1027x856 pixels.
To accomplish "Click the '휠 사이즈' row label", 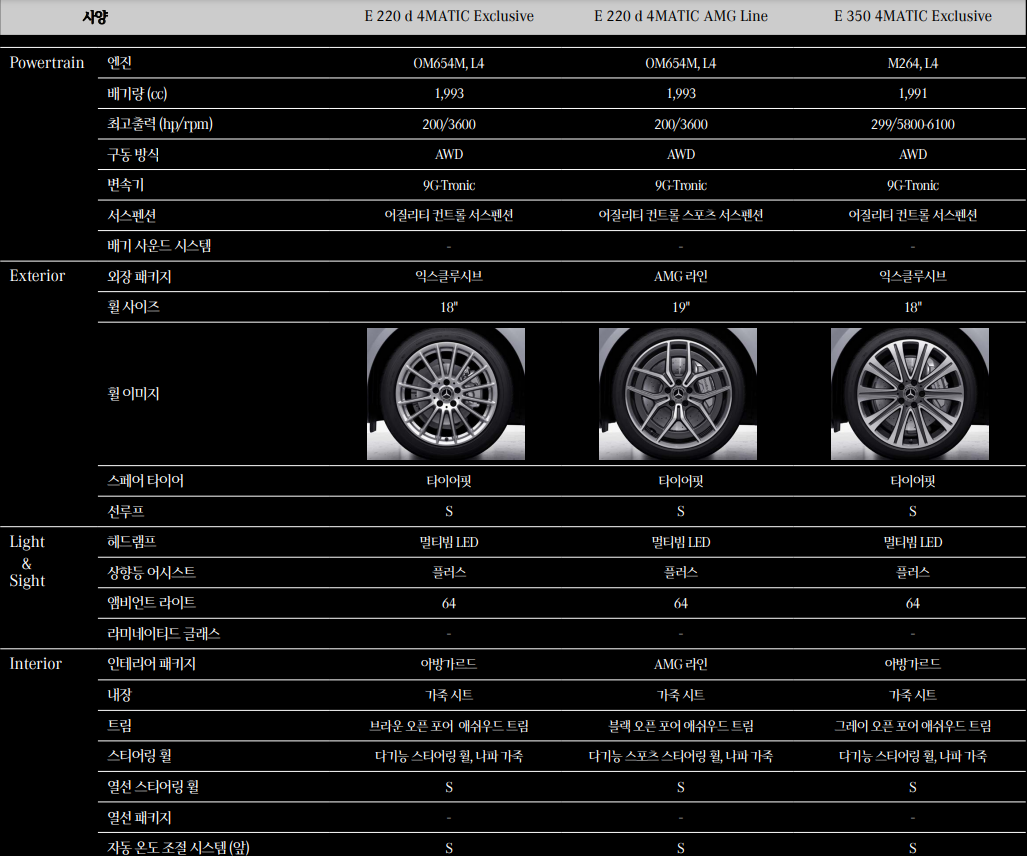I will coord(134,307).
